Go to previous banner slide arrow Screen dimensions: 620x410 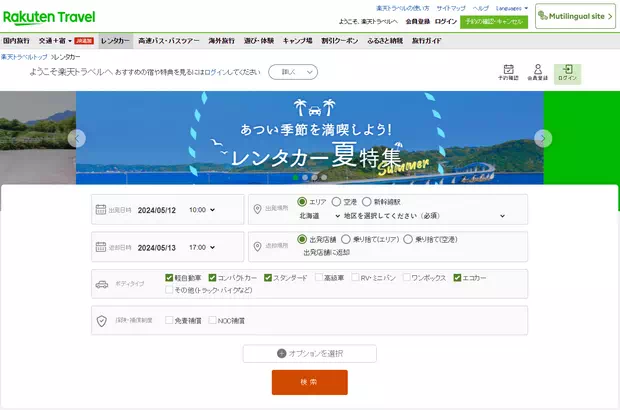77,138
